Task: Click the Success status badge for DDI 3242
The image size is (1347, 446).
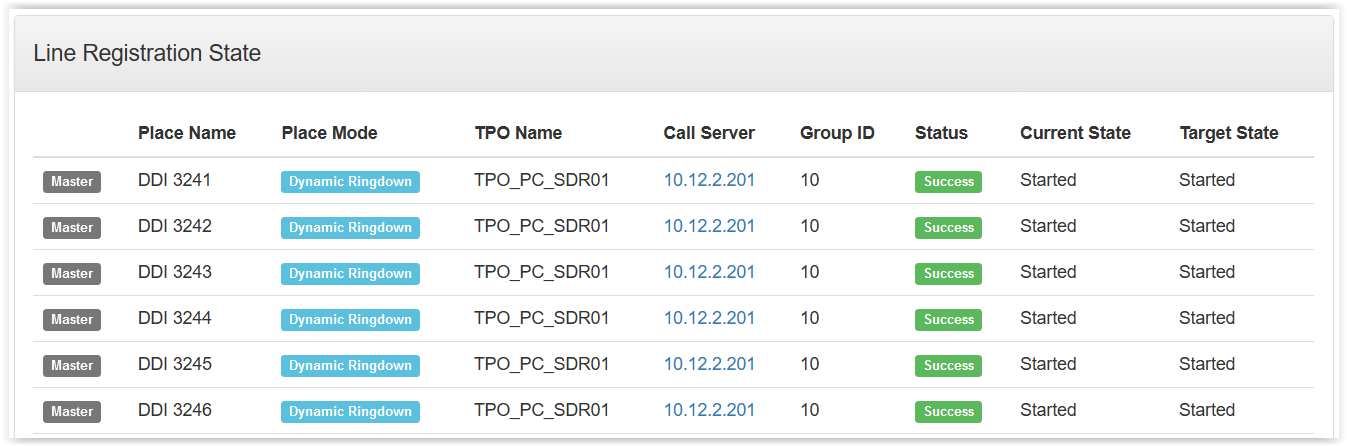Action: pyautogui.click(x=948, y=228)
